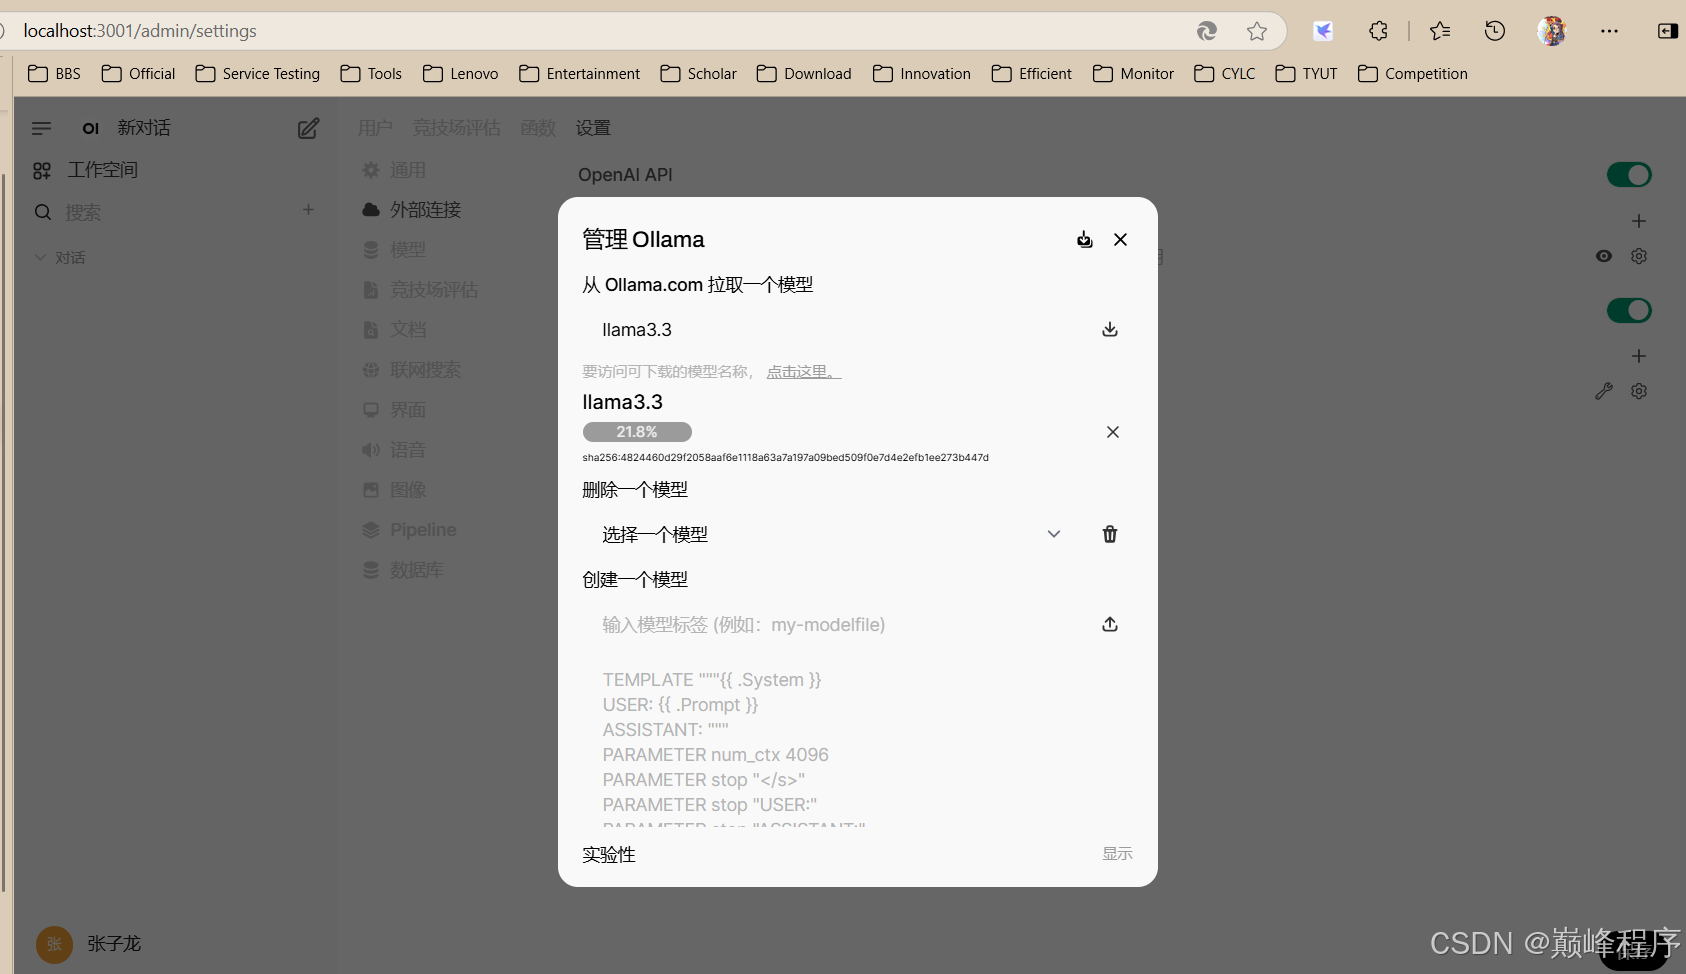Viewport: 1686px width, 974px height.
Task: Open 数据库 settings section
Action: 404,570
